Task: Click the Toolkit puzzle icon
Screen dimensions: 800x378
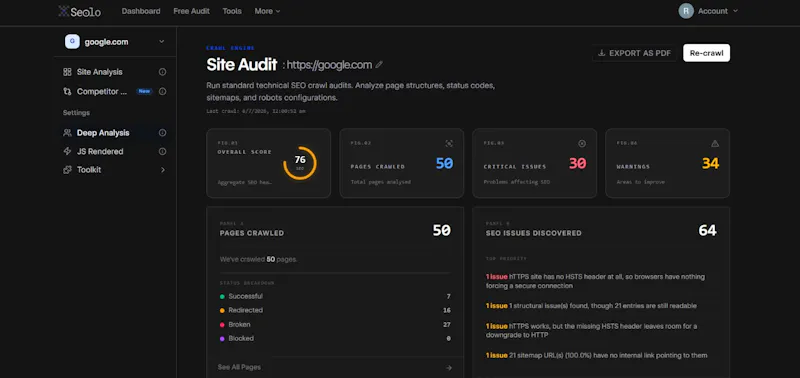Action: (67, 170)
